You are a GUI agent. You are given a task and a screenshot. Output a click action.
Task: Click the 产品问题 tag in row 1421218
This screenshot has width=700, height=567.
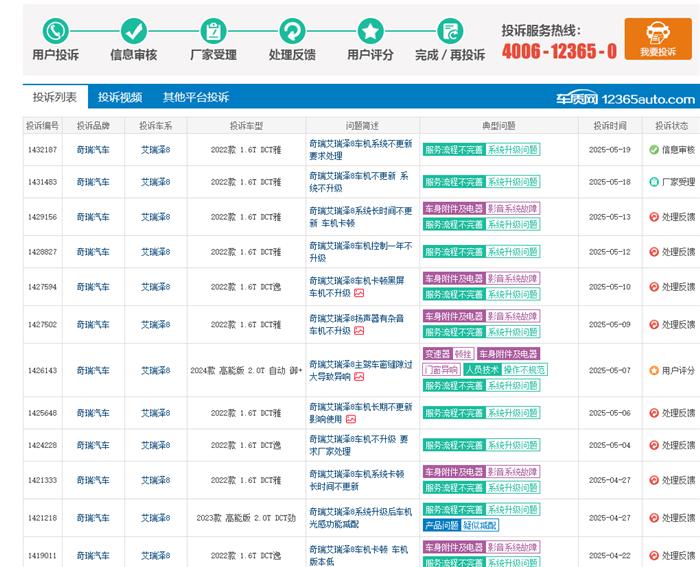pyautogui.click(x=442, y=525)
